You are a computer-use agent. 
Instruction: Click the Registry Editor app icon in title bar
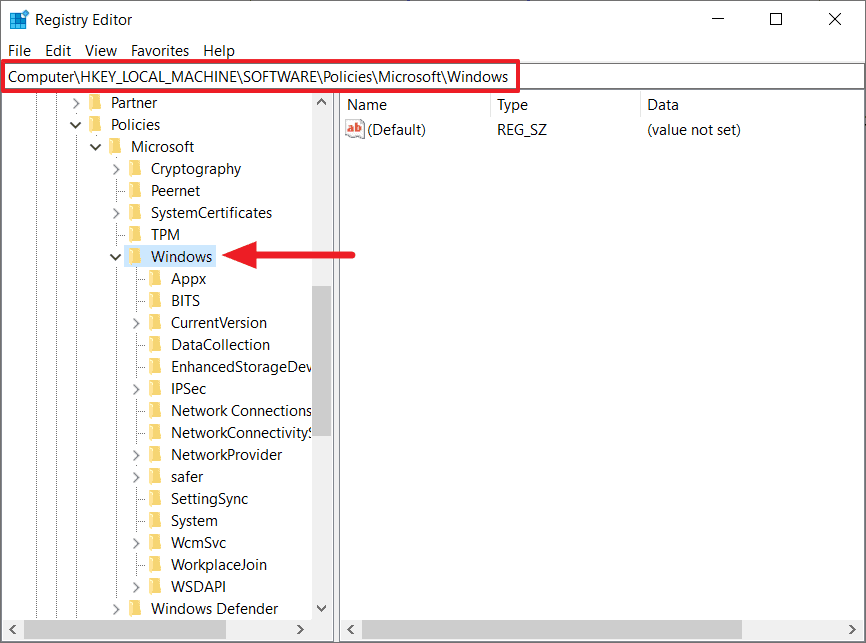(x=19, y=19)
